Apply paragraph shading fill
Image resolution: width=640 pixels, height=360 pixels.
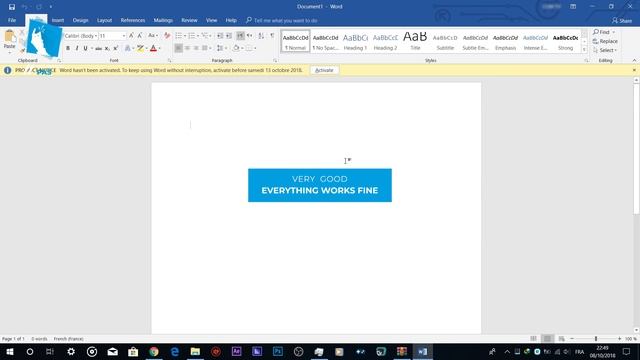pos(236,48)
